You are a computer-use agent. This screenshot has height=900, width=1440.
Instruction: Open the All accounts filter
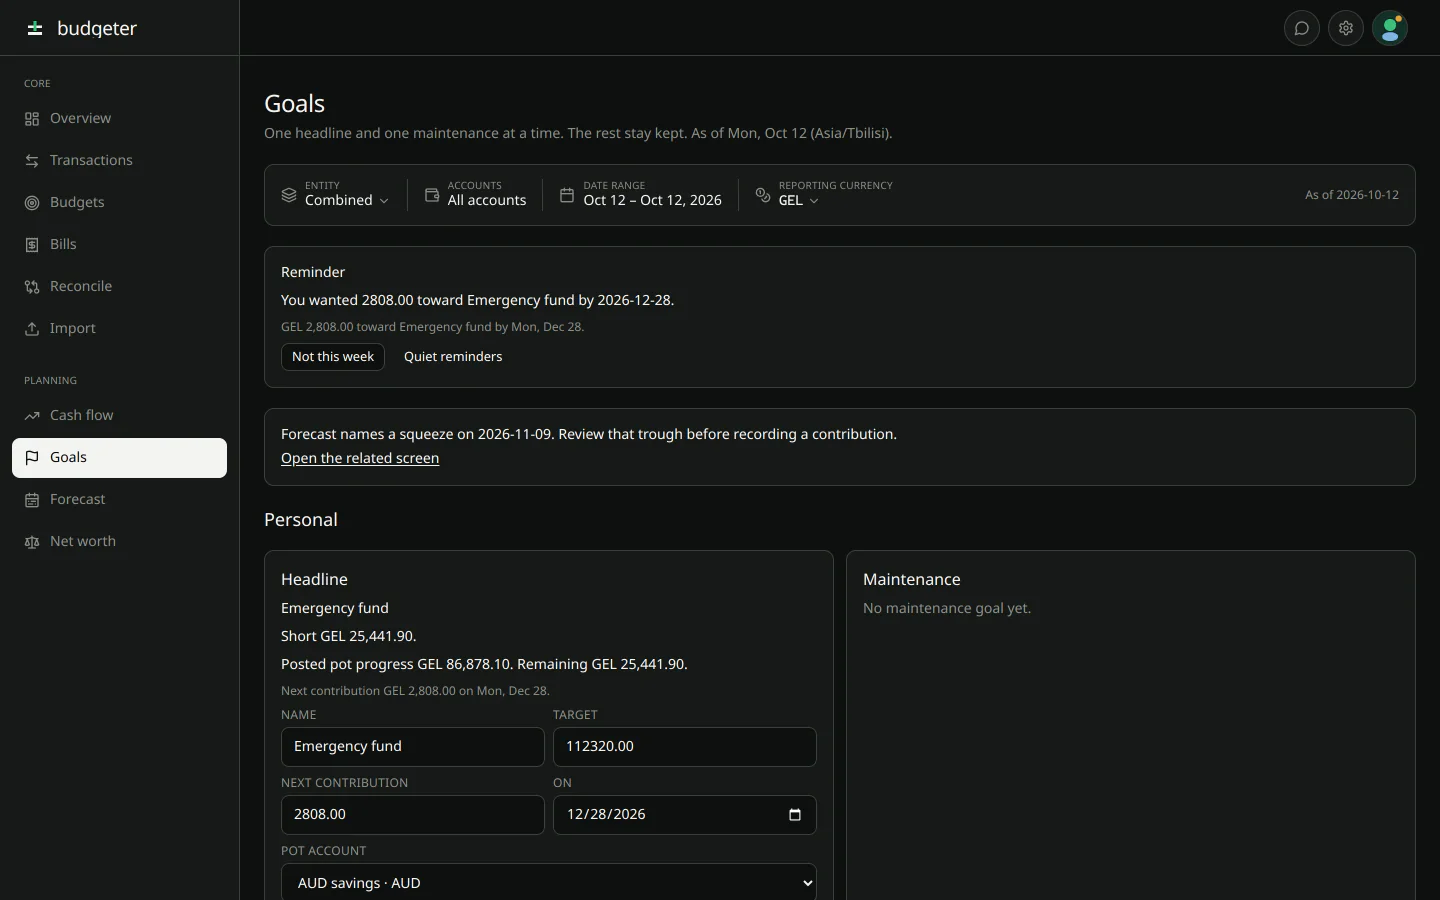click(475, 194)
